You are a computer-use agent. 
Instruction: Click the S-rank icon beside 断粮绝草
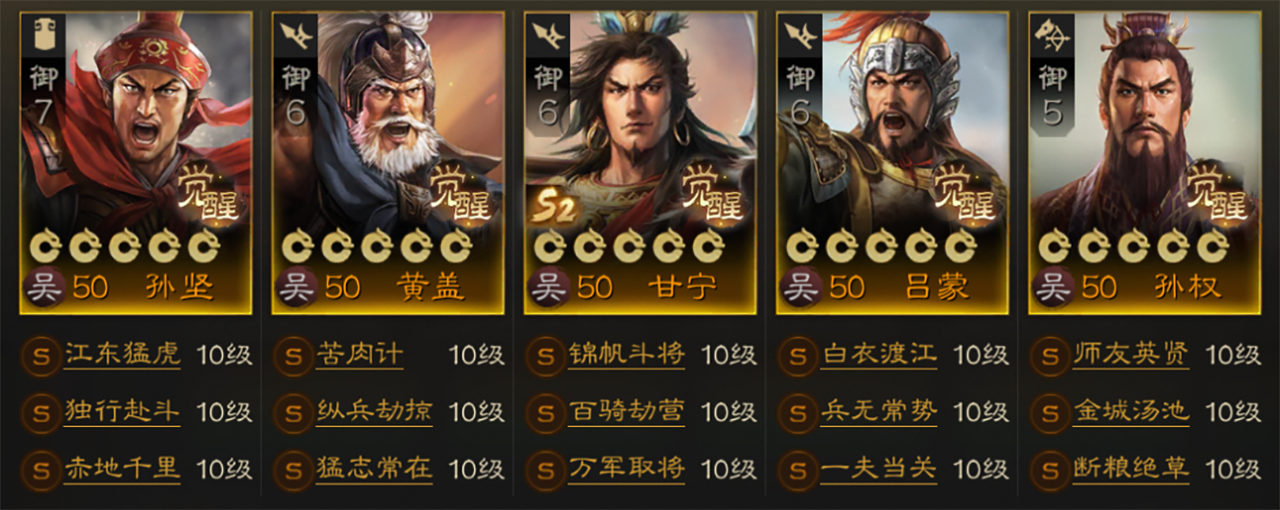coord(1049,468)
